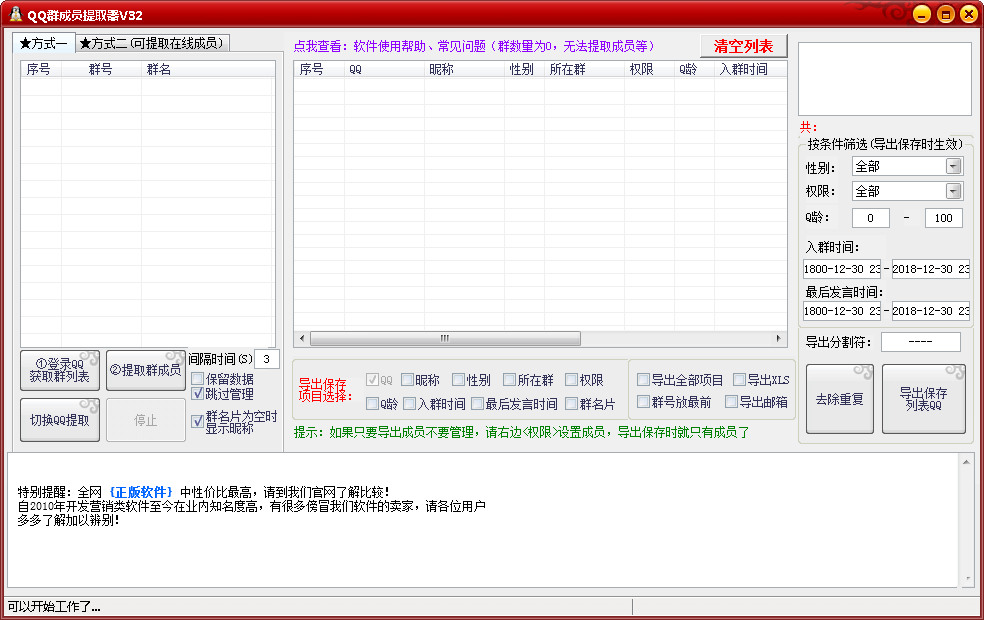
Task: Enable the 导出邮箱 checkbox
Action: click(732, 402)
